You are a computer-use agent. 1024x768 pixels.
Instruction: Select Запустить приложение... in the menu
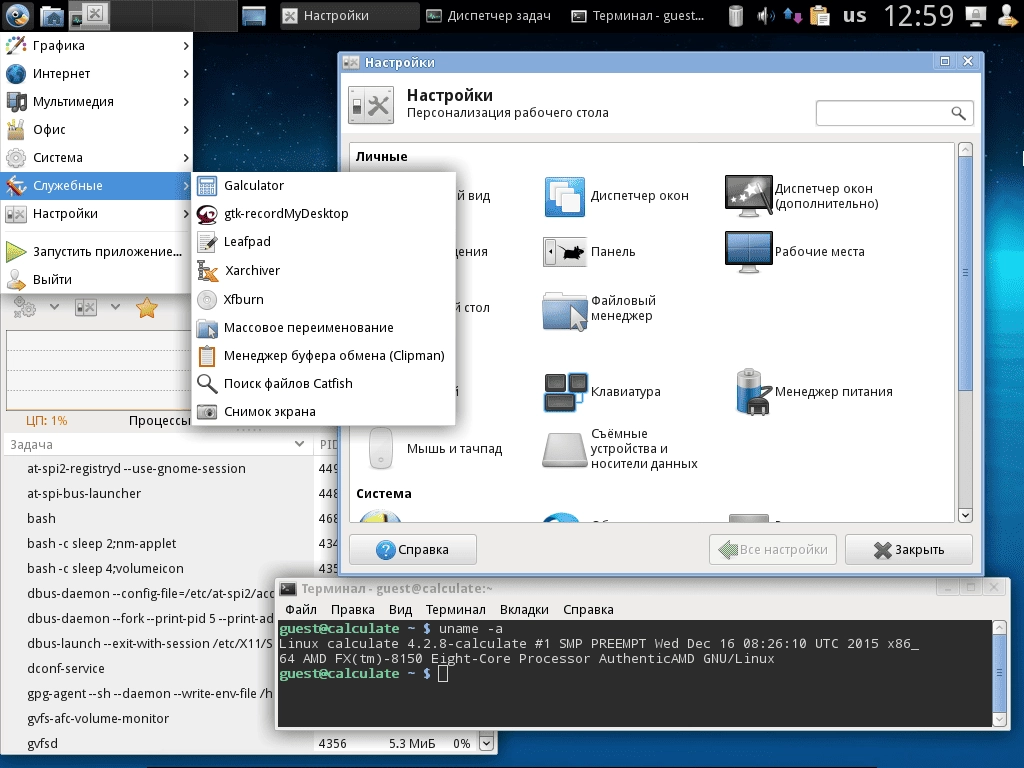coord(97,251)
